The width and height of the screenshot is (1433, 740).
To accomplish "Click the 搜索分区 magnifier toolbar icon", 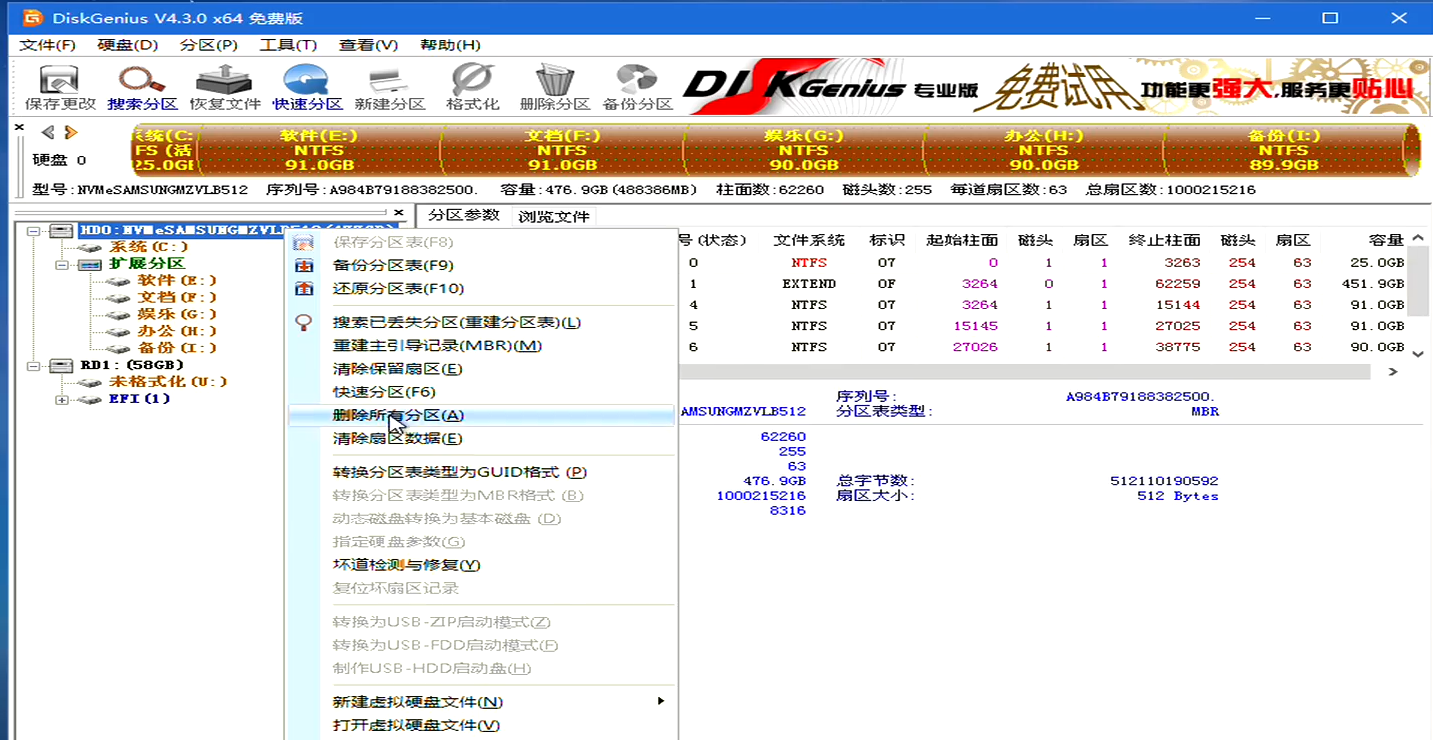I will click(x=142, y=87).
